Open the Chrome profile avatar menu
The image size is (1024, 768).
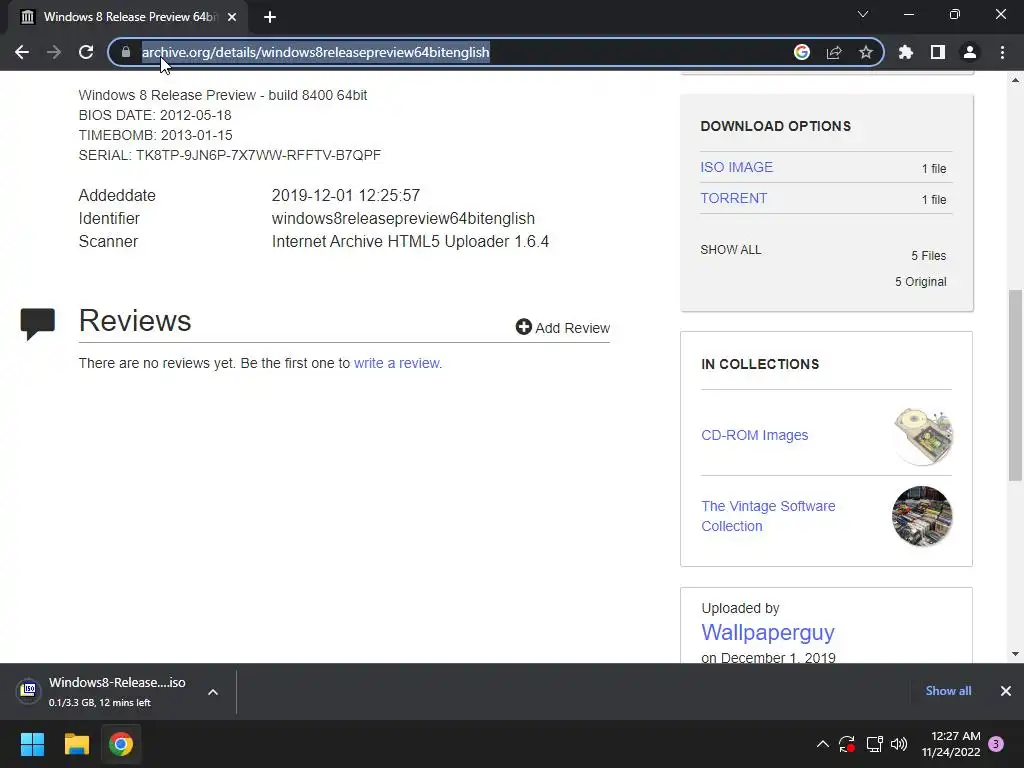click(970, 52)
